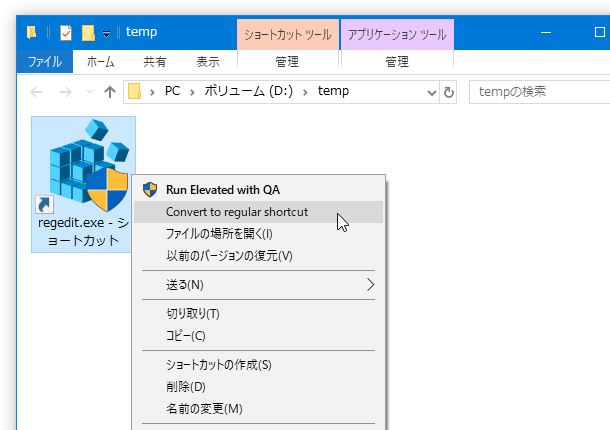Choose 削除(D) from context menu
The width and height of the screenshot is (610, 430).
tap(258, 387)
